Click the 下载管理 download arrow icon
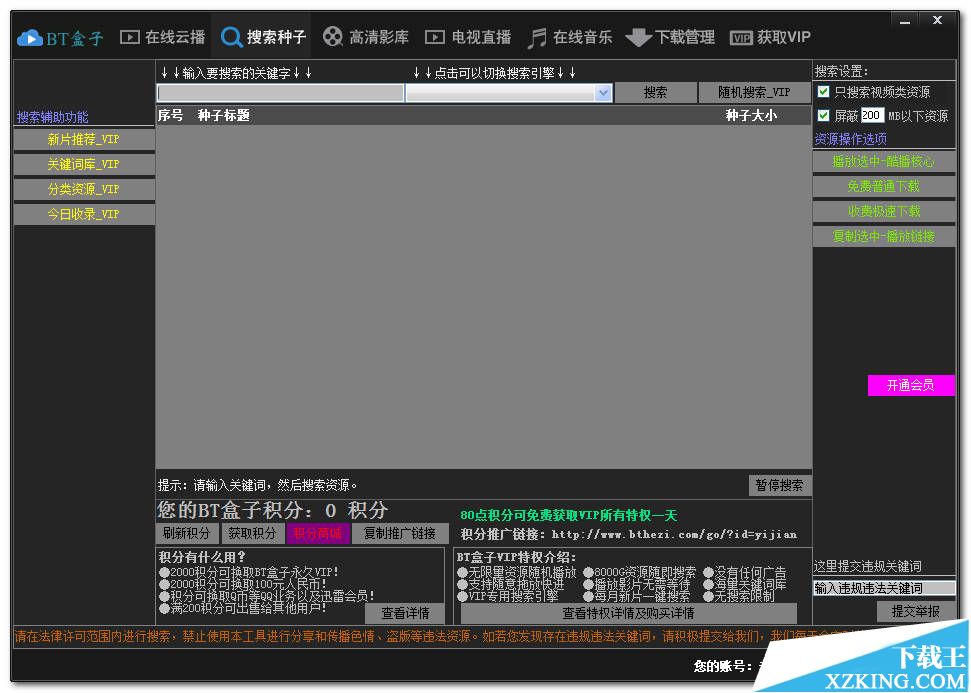971x693 pixels. point(638,38)
